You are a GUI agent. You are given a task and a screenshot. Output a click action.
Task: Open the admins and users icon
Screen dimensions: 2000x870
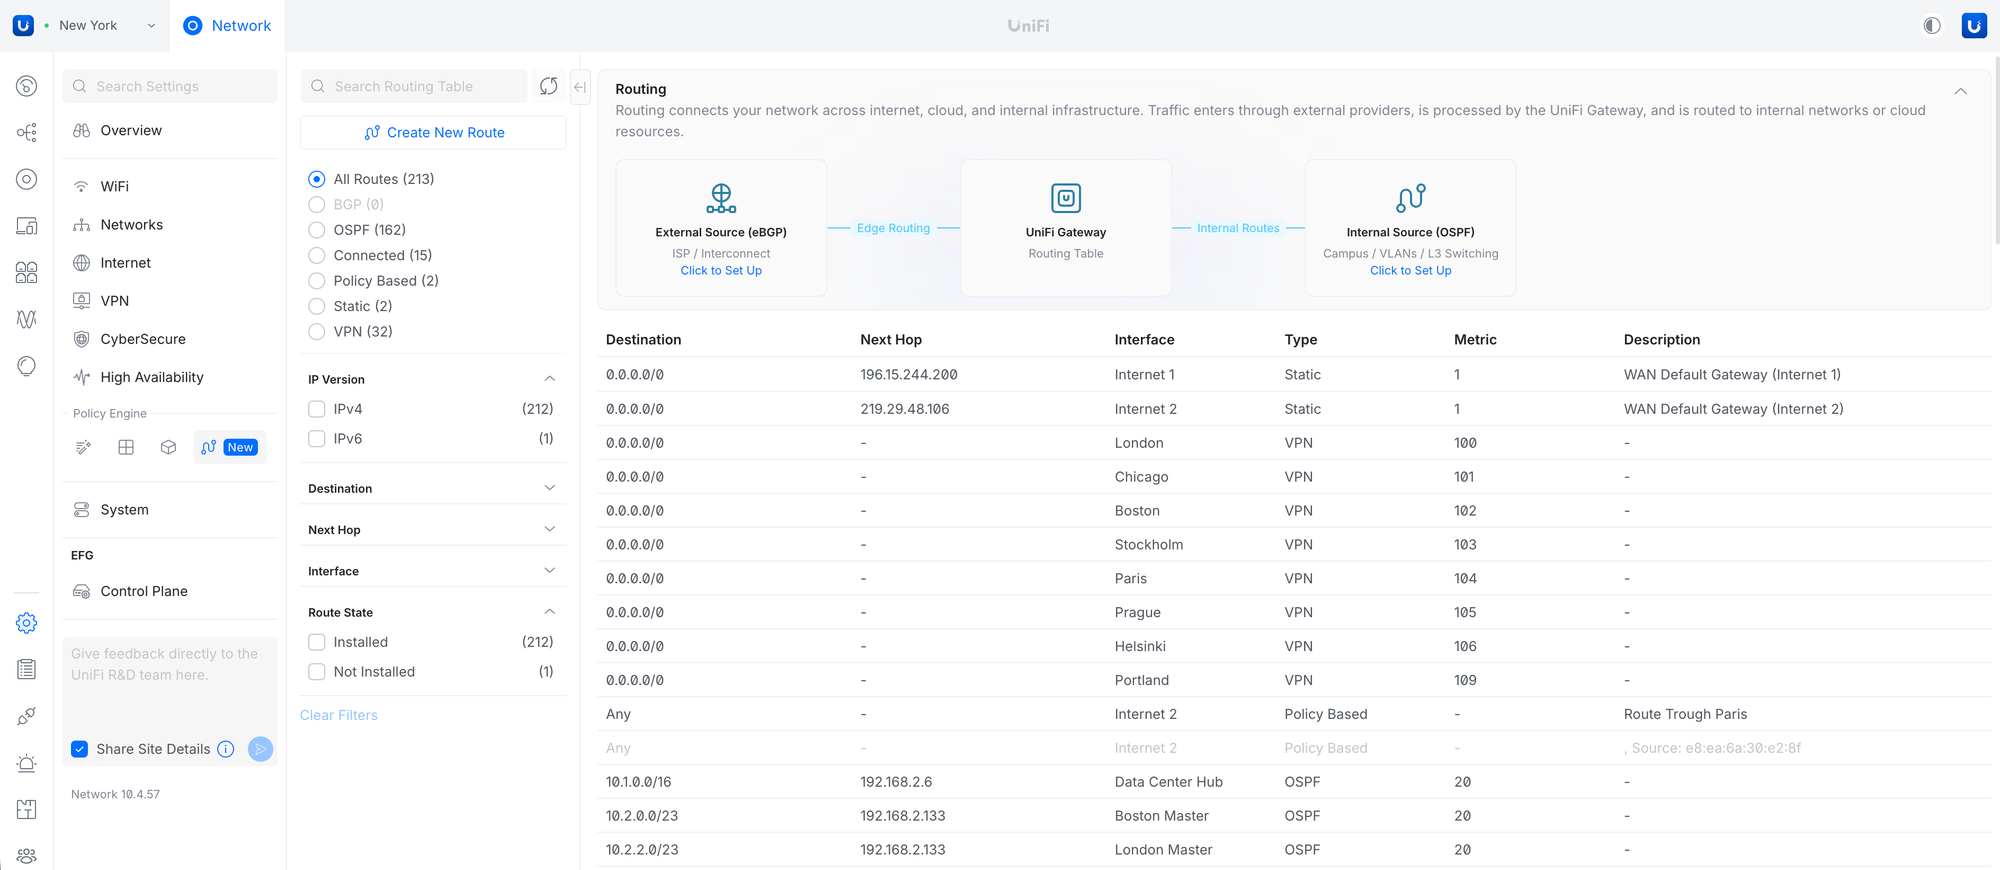pyautogui.click(x=27, y=856)
